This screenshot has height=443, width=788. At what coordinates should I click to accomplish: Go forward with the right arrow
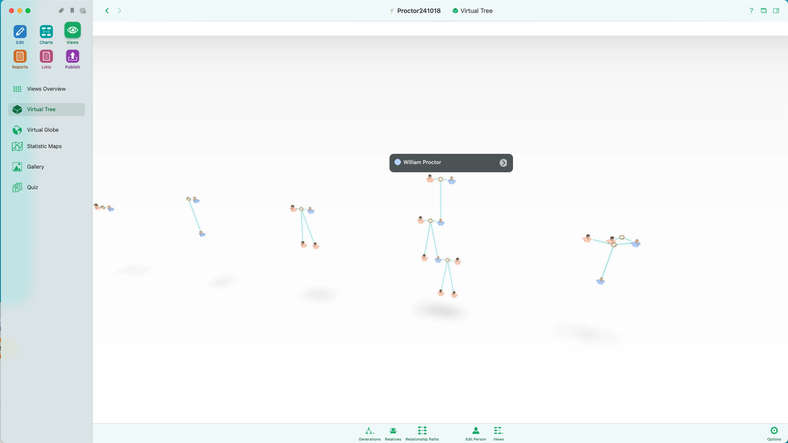(x=120, y=11)
